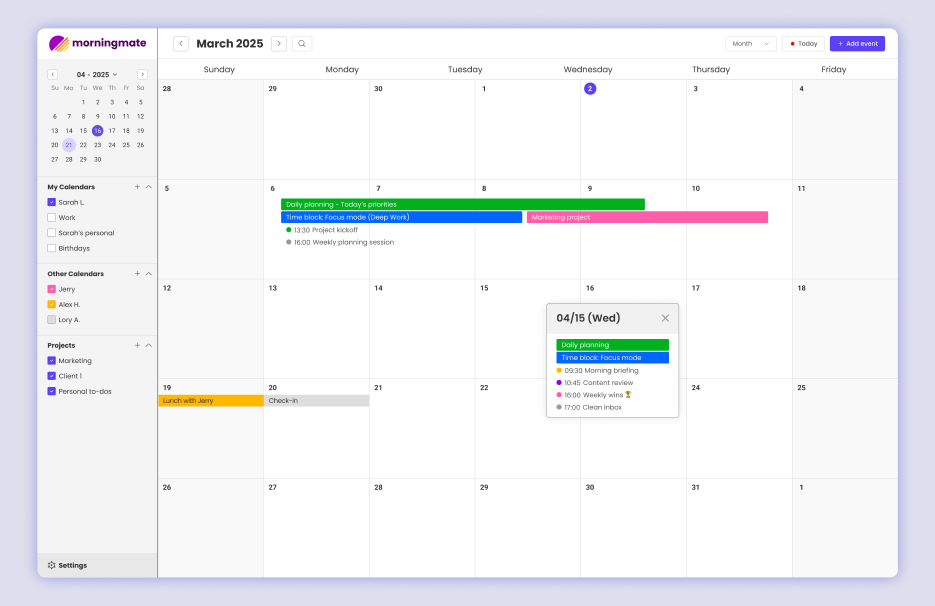Open Time block: Focus mode (Deep Work) event
935x606 pixels.
point(401,217)
